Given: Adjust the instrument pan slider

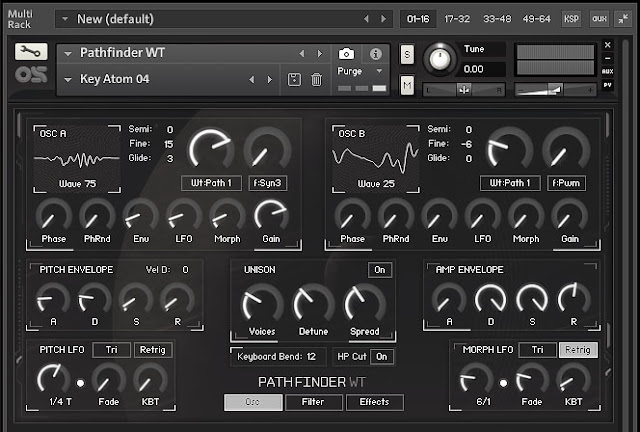Looking at the screenshot, I should coord(464,89).
